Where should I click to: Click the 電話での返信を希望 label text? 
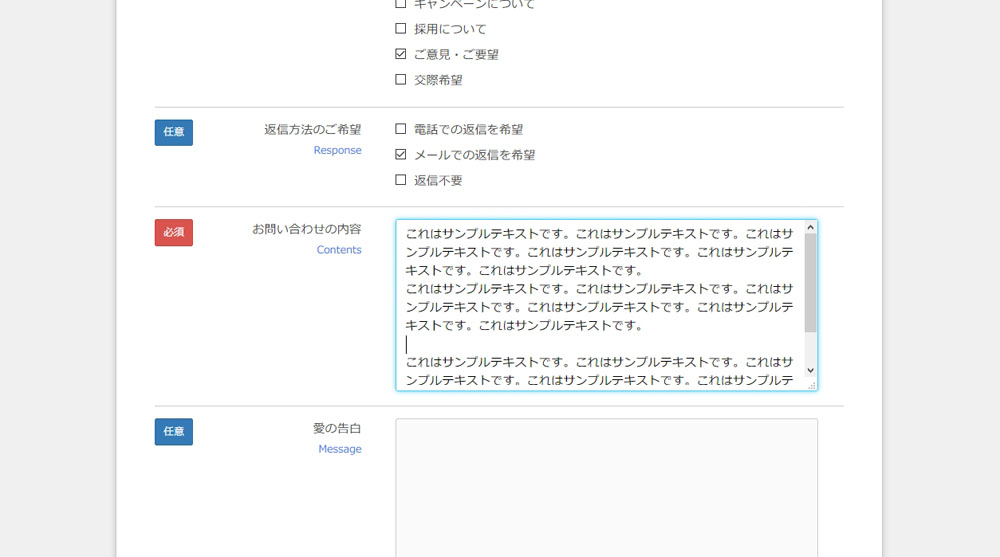click(468, 130)
